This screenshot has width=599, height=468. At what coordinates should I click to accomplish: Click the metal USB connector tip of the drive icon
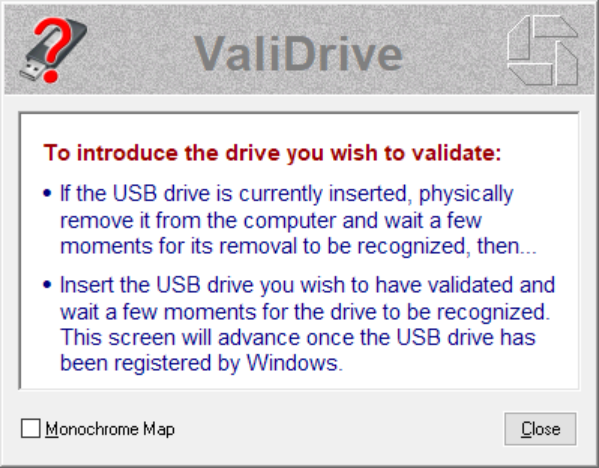pyautogui.click(x=31, y=71)
